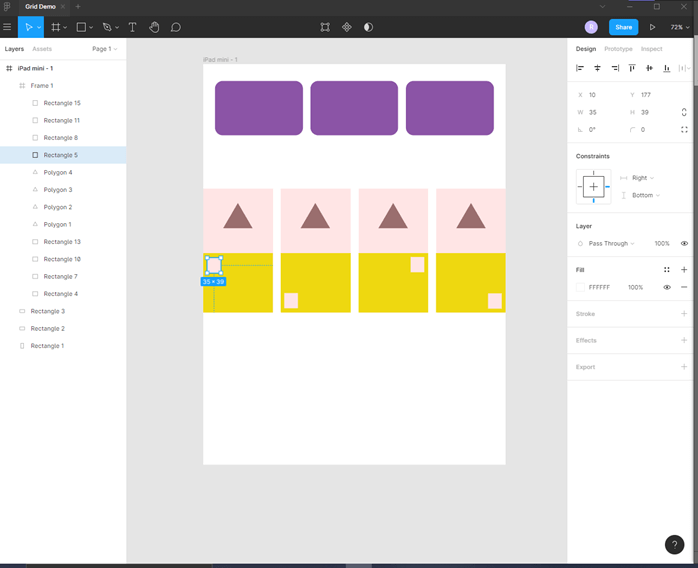The width and height of the screenshot is (698, 568).
Task: Switch to Design tab
Action: click(586, 49)
